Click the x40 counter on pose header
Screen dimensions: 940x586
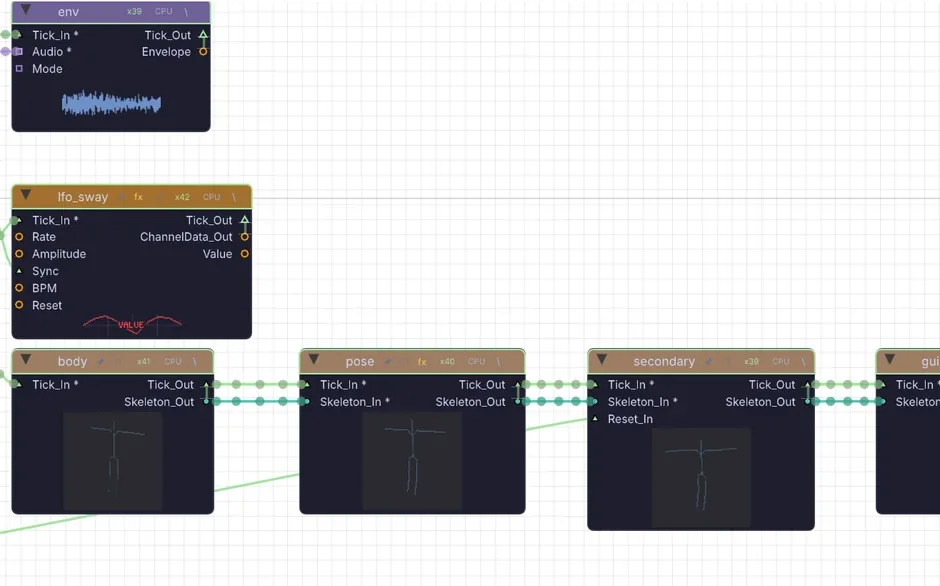[447, 362]
